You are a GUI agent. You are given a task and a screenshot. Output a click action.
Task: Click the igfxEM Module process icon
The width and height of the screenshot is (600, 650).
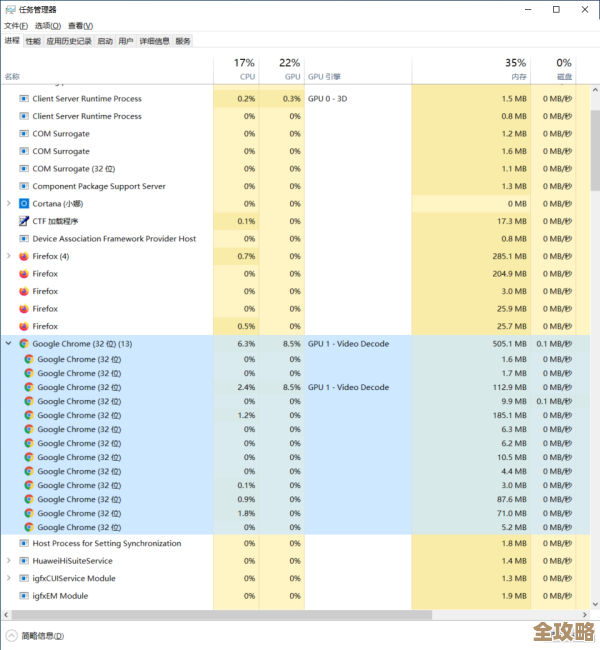click(24, 596)
